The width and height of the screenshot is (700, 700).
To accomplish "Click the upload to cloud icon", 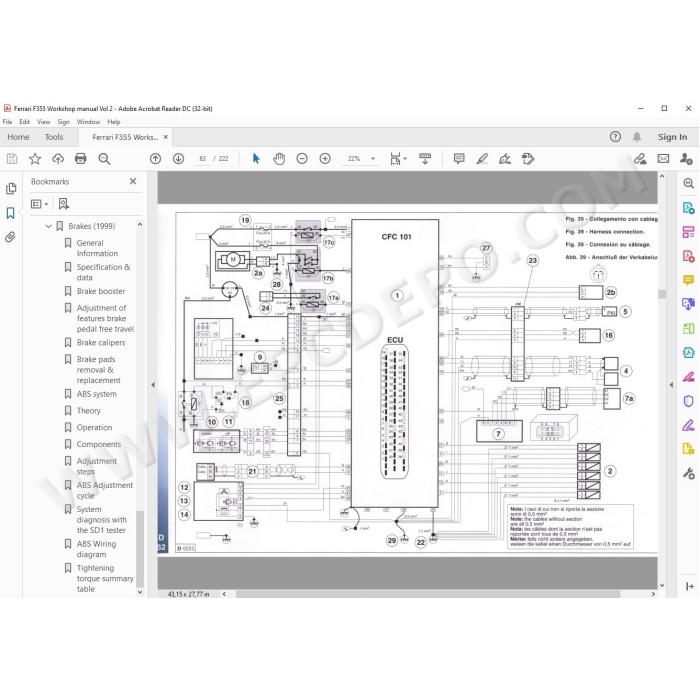I will tap(58, 159).
